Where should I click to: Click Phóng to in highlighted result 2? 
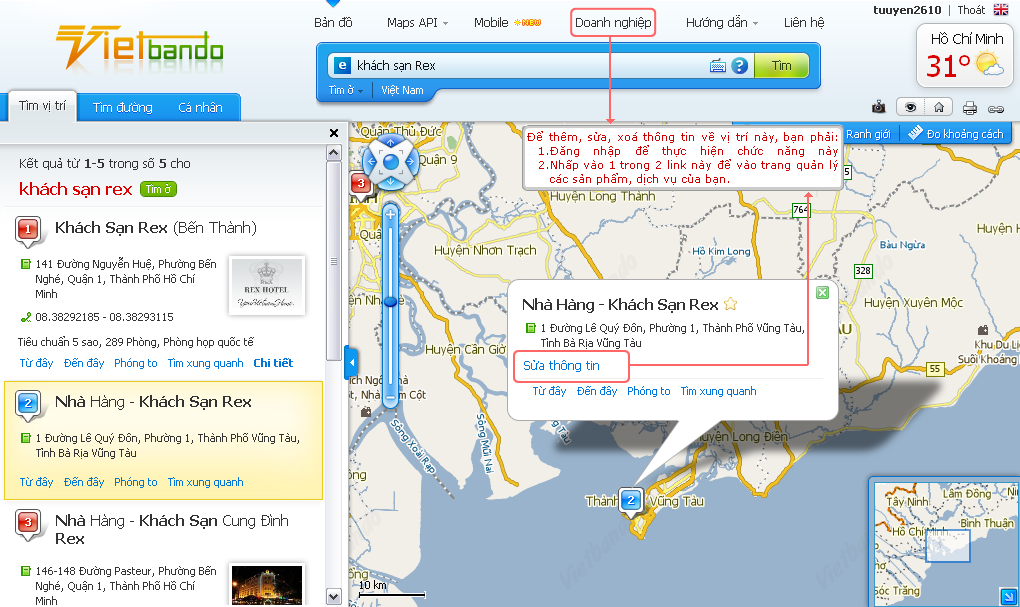[x=135, y=482]
